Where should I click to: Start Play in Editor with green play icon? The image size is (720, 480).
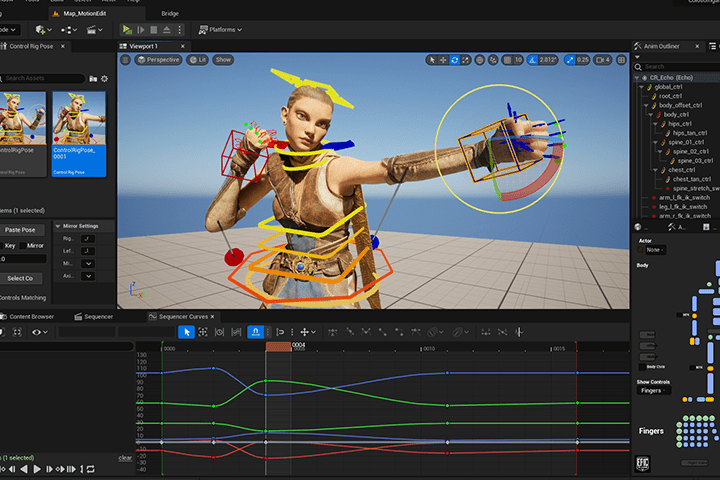click(127, 30)
